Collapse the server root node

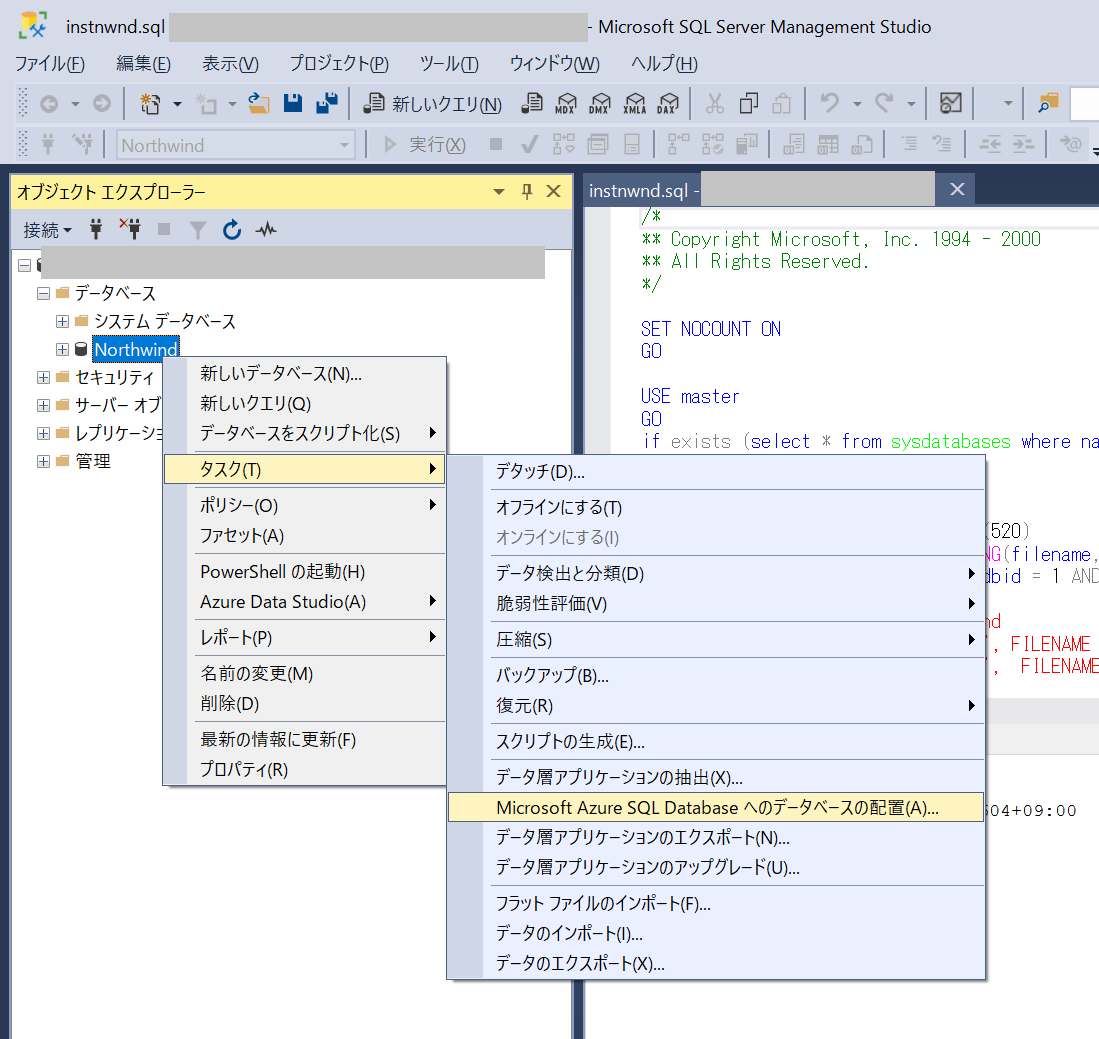pyautogui.click(x=25, y=265)
